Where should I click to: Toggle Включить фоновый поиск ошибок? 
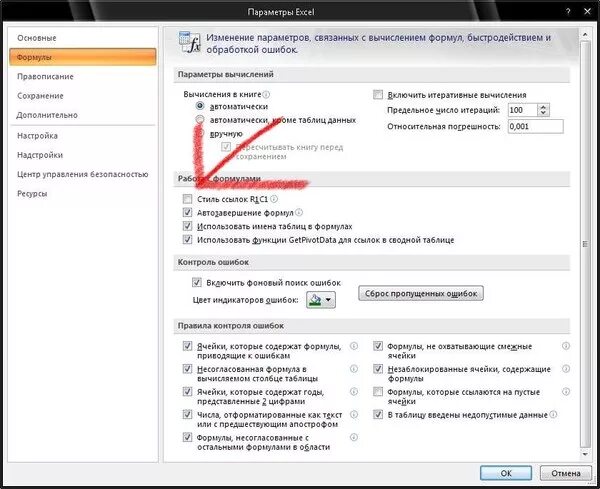coord(196,282)
